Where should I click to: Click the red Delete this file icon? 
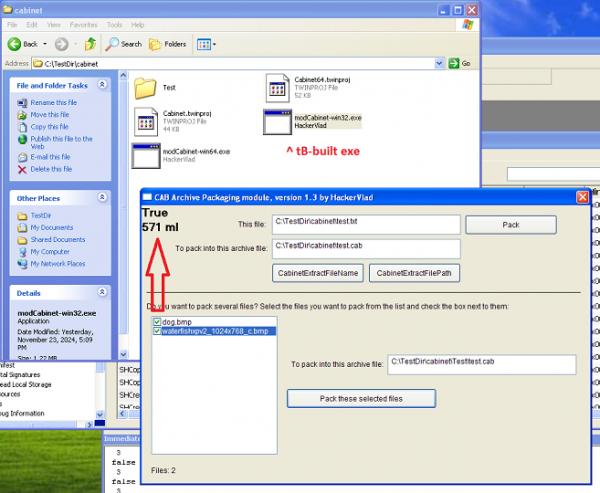point(22,169)
